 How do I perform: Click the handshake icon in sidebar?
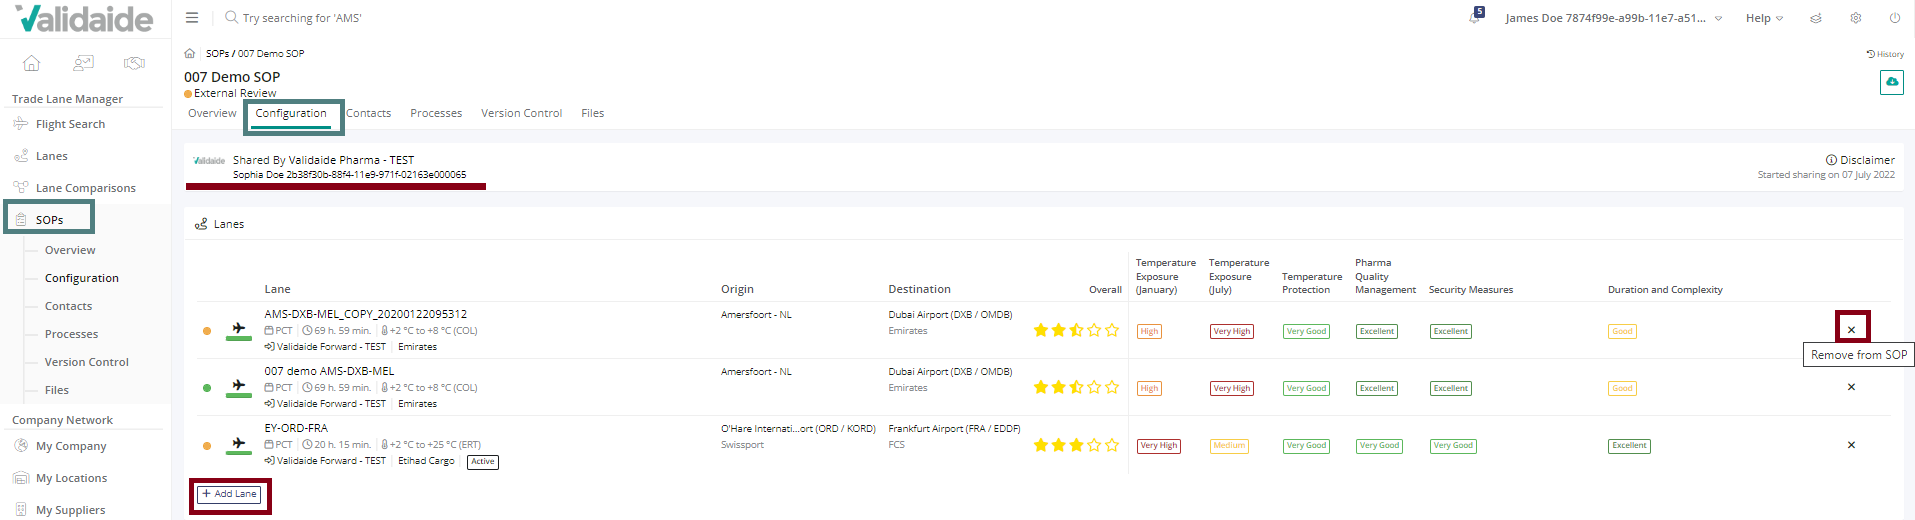click(134, 63)
